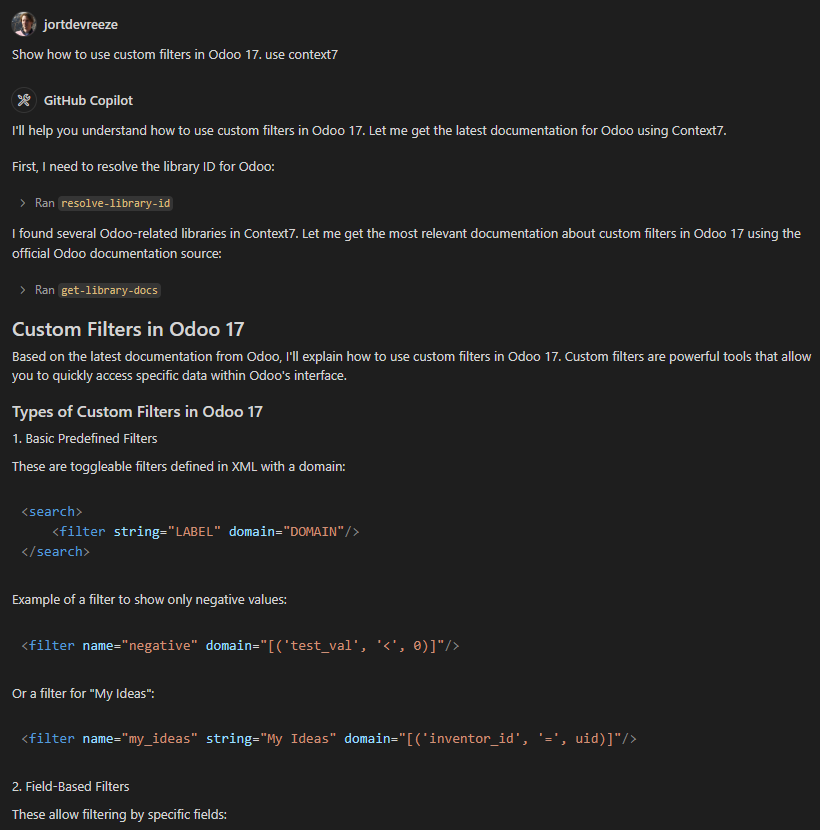Screen dimensions: 820x830
Task: Click the 'Or a filter for "My Ideas"' line
Action: [81, 692]
